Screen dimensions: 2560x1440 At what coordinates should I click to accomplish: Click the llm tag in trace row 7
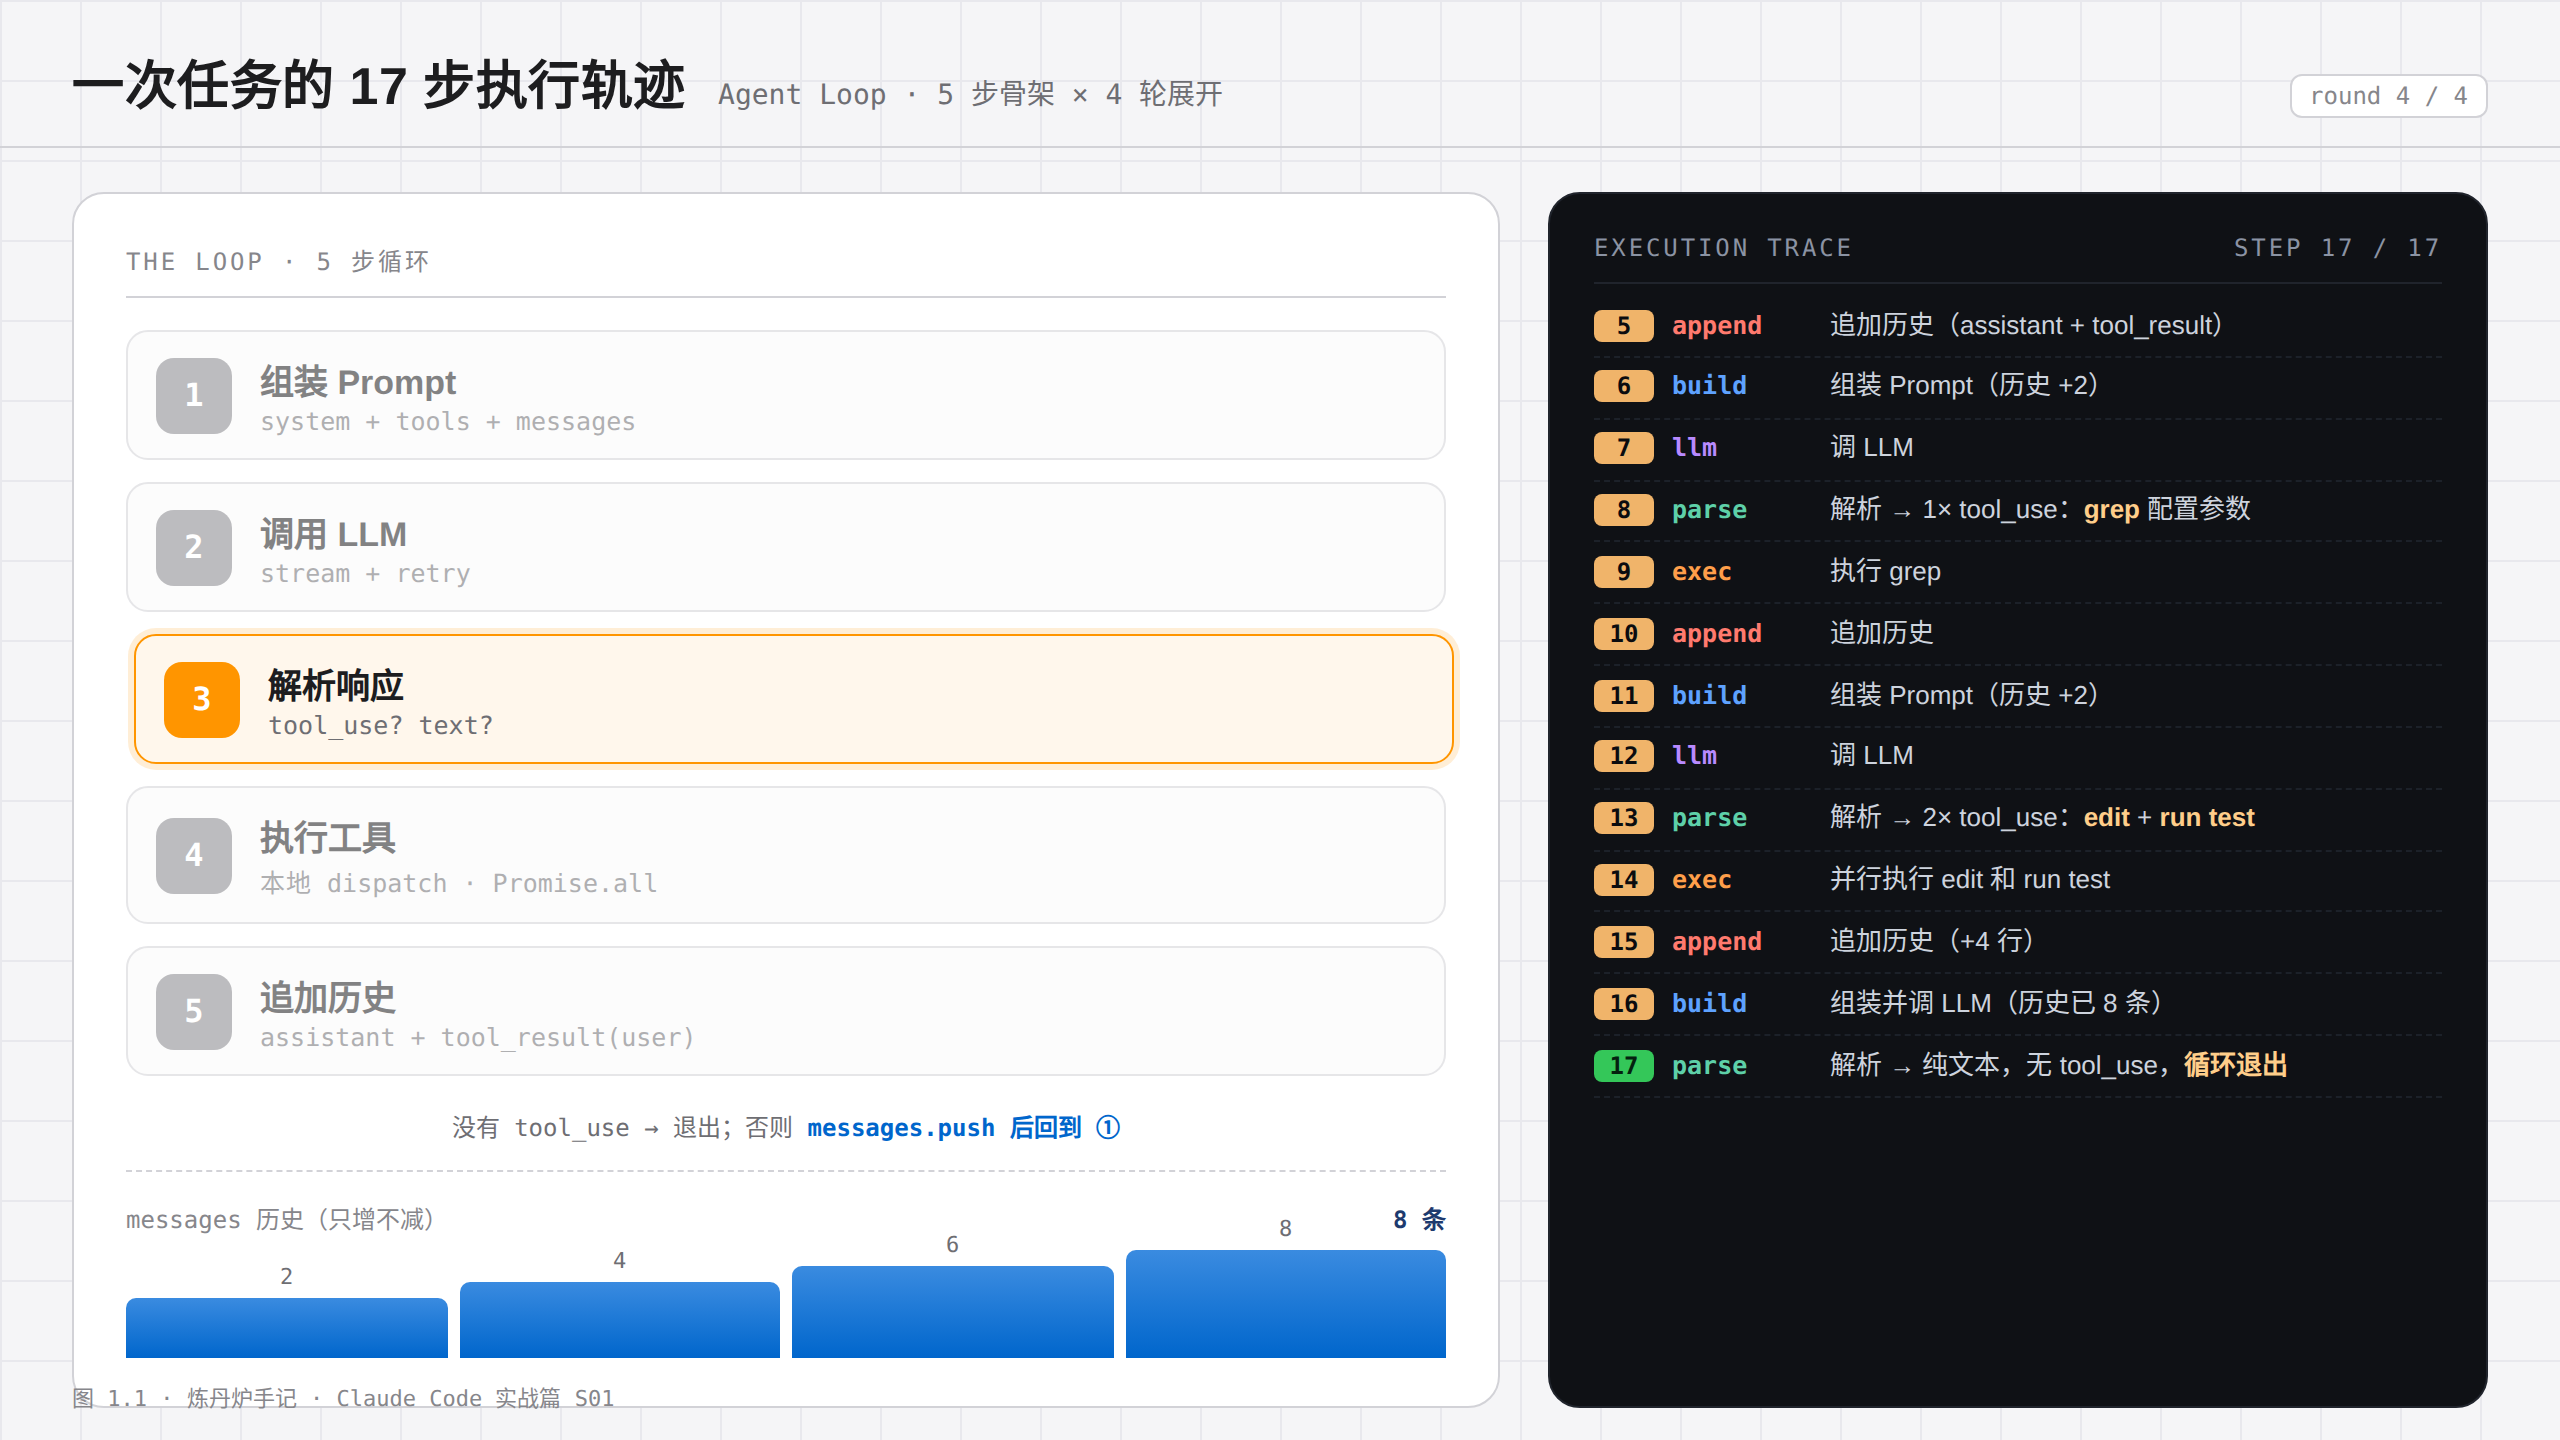(x=1694, y=448)
